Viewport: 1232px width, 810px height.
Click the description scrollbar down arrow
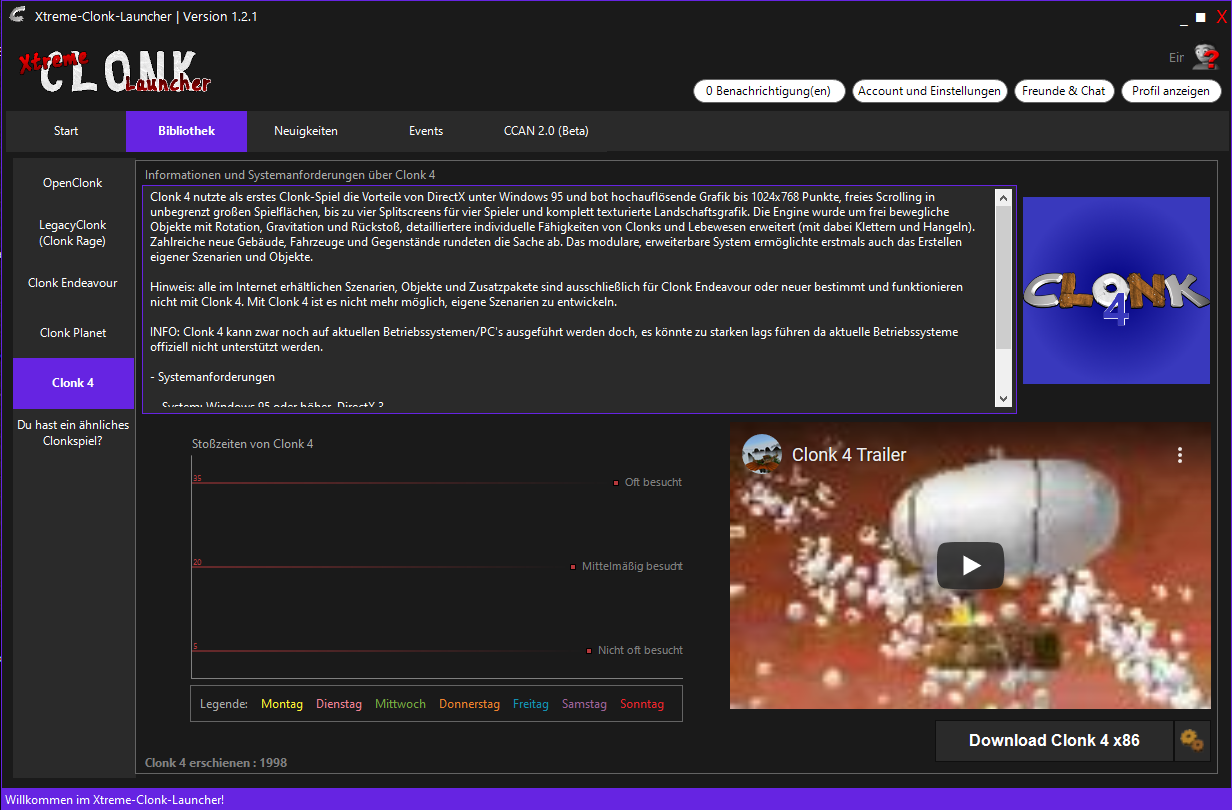(x=1004, y=399)
